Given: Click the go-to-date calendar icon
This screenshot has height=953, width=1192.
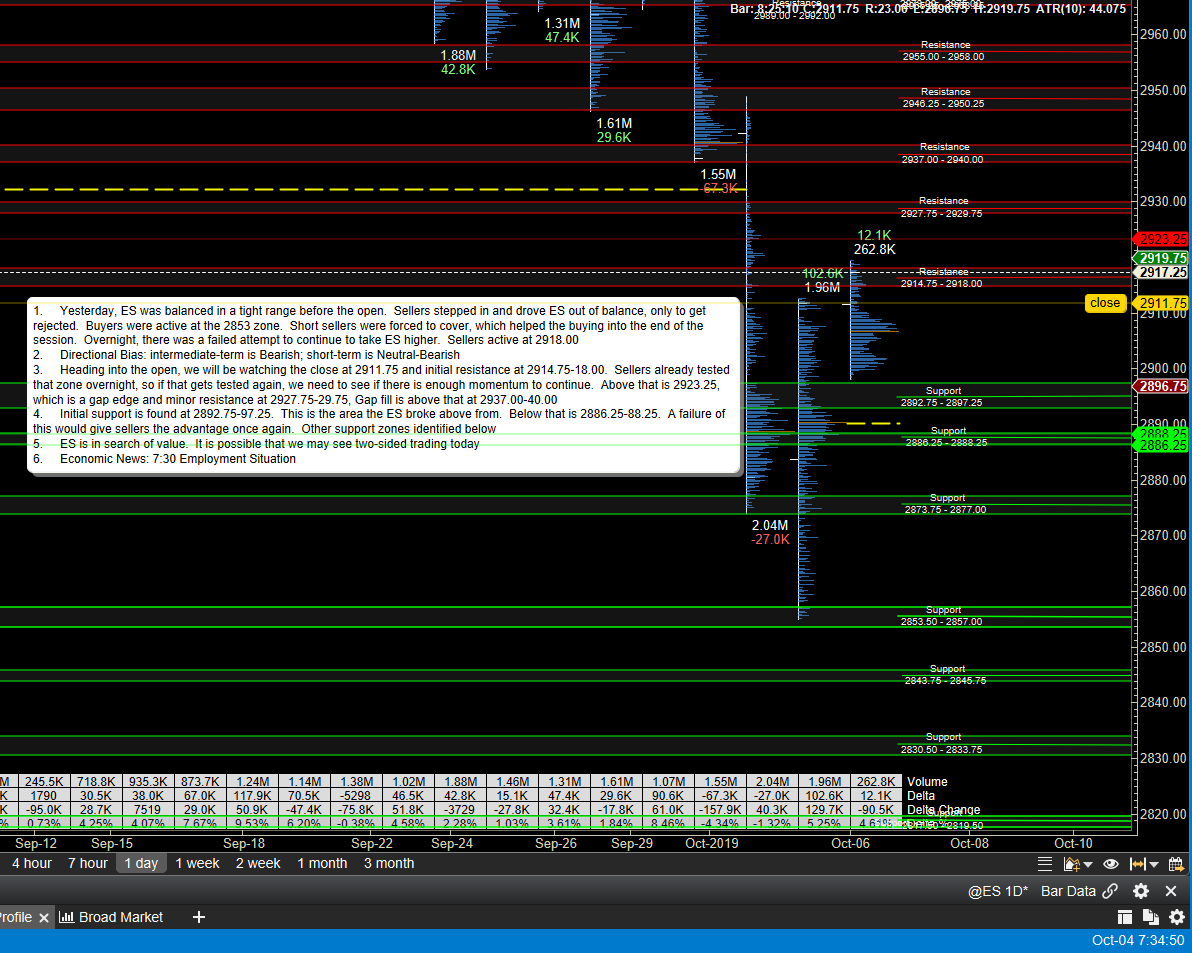Looking at the screenshot, I should click(1175, 863).
